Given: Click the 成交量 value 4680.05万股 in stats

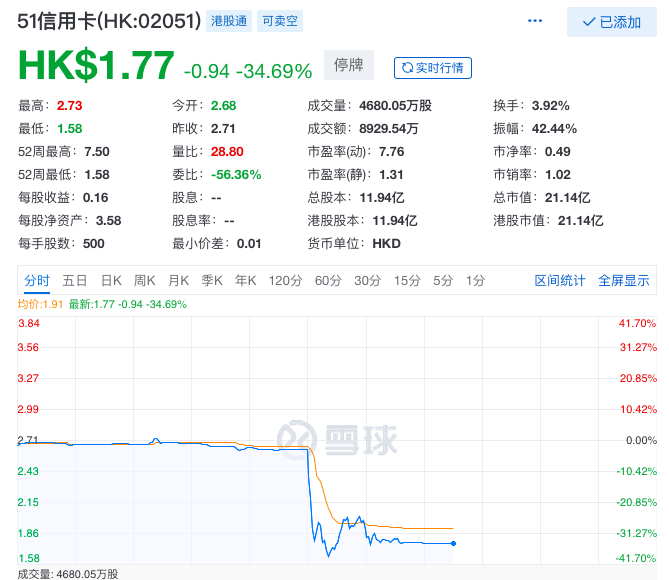Looking at the screenshot, I should tap(396, 105).
